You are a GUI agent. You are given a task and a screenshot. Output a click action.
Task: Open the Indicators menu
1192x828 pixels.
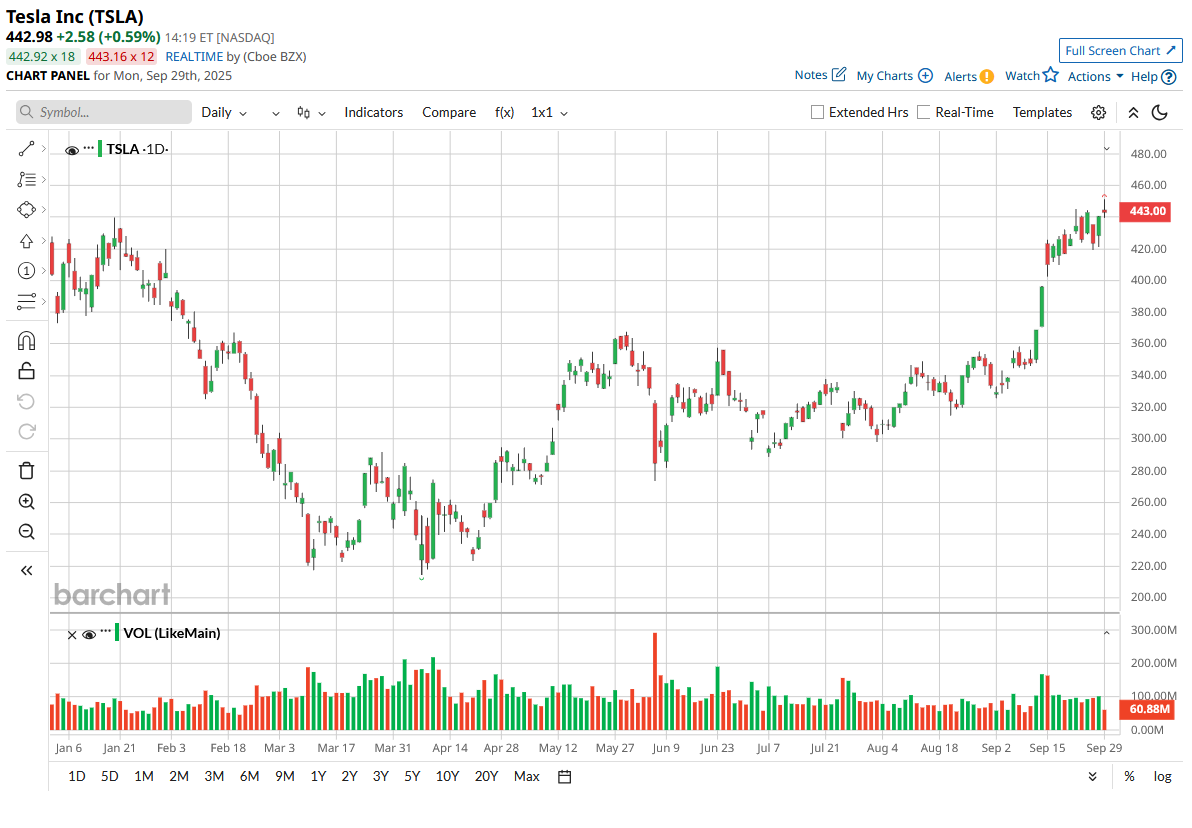pos(373,113)
